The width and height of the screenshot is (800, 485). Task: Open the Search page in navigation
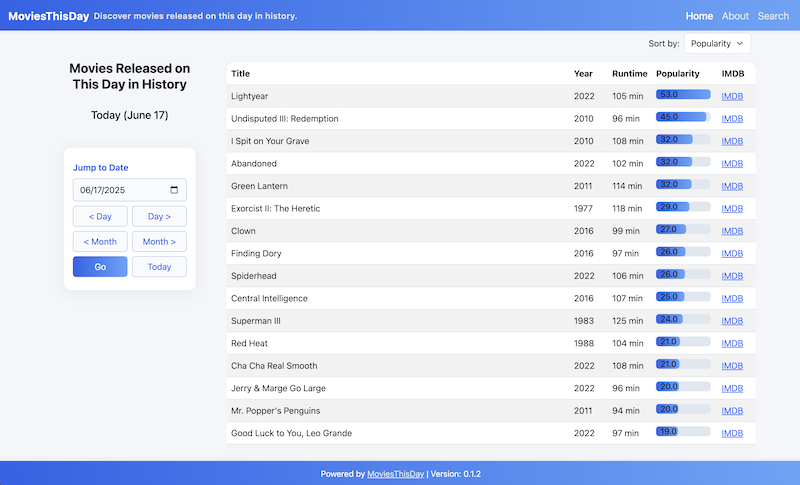click(x=773, y=16)
